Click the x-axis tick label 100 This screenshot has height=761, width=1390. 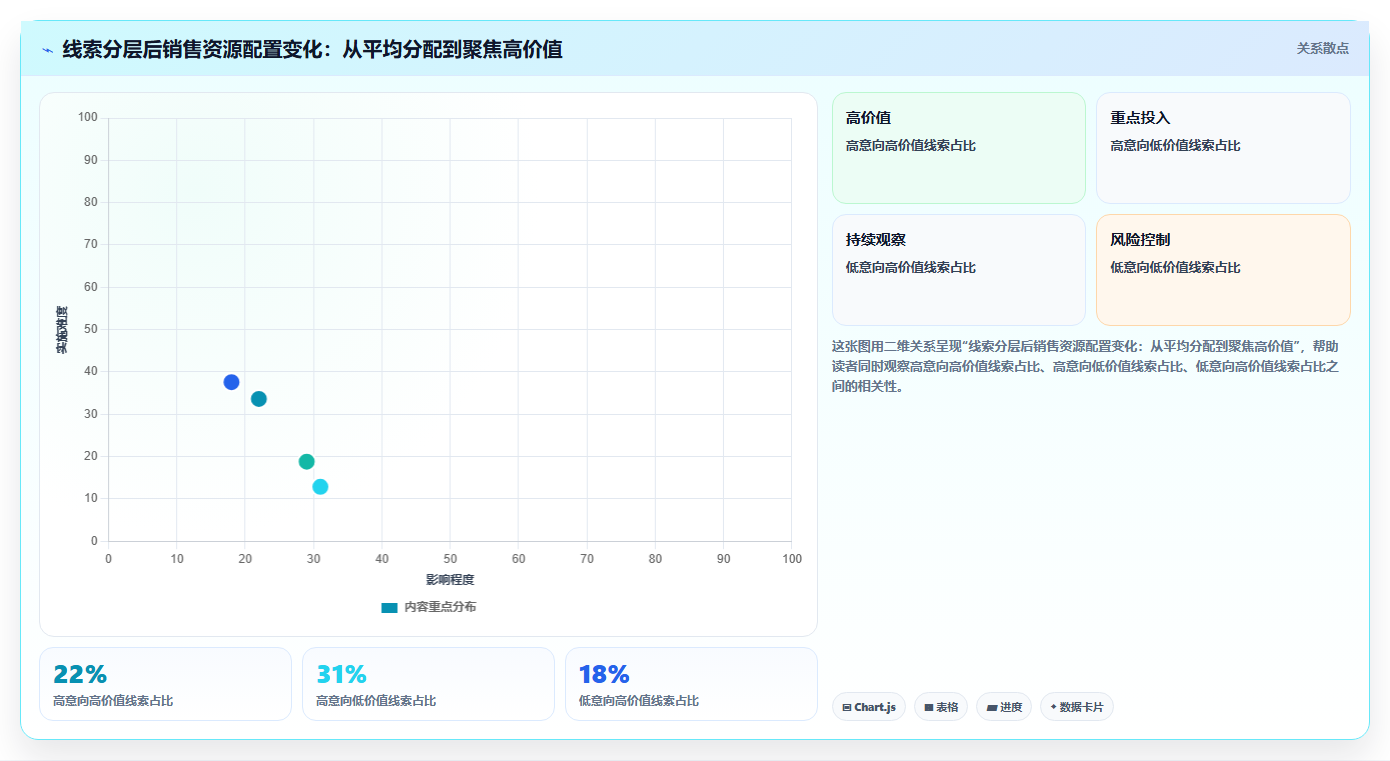point(792,559)
